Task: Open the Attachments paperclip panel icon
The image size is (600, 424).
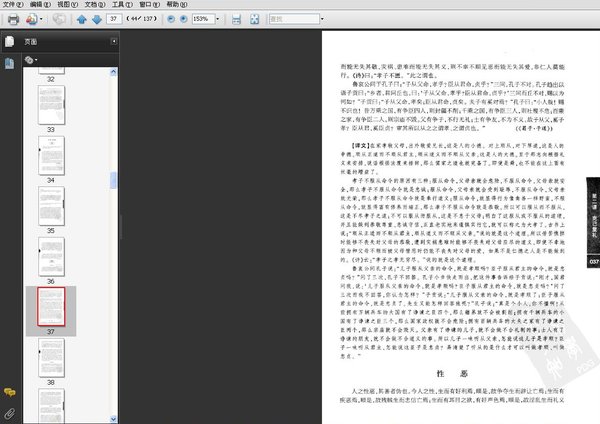Action: tap(10, 413)
